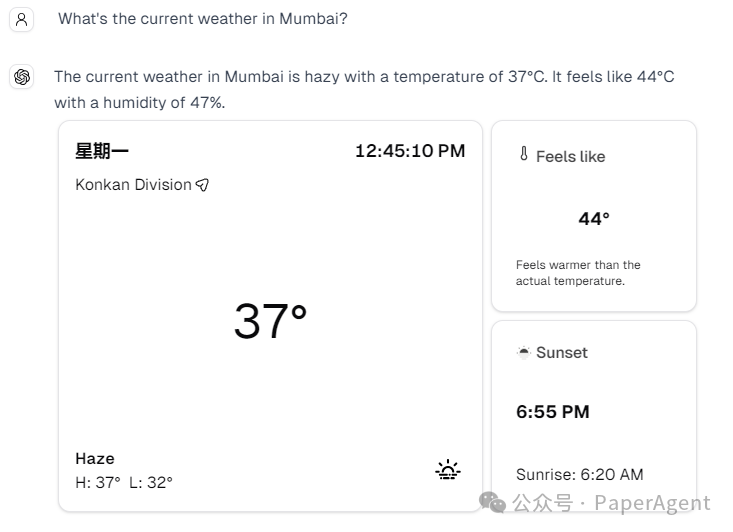
Task: Click the location arrow beside Konkan Division
Action: 203,185
